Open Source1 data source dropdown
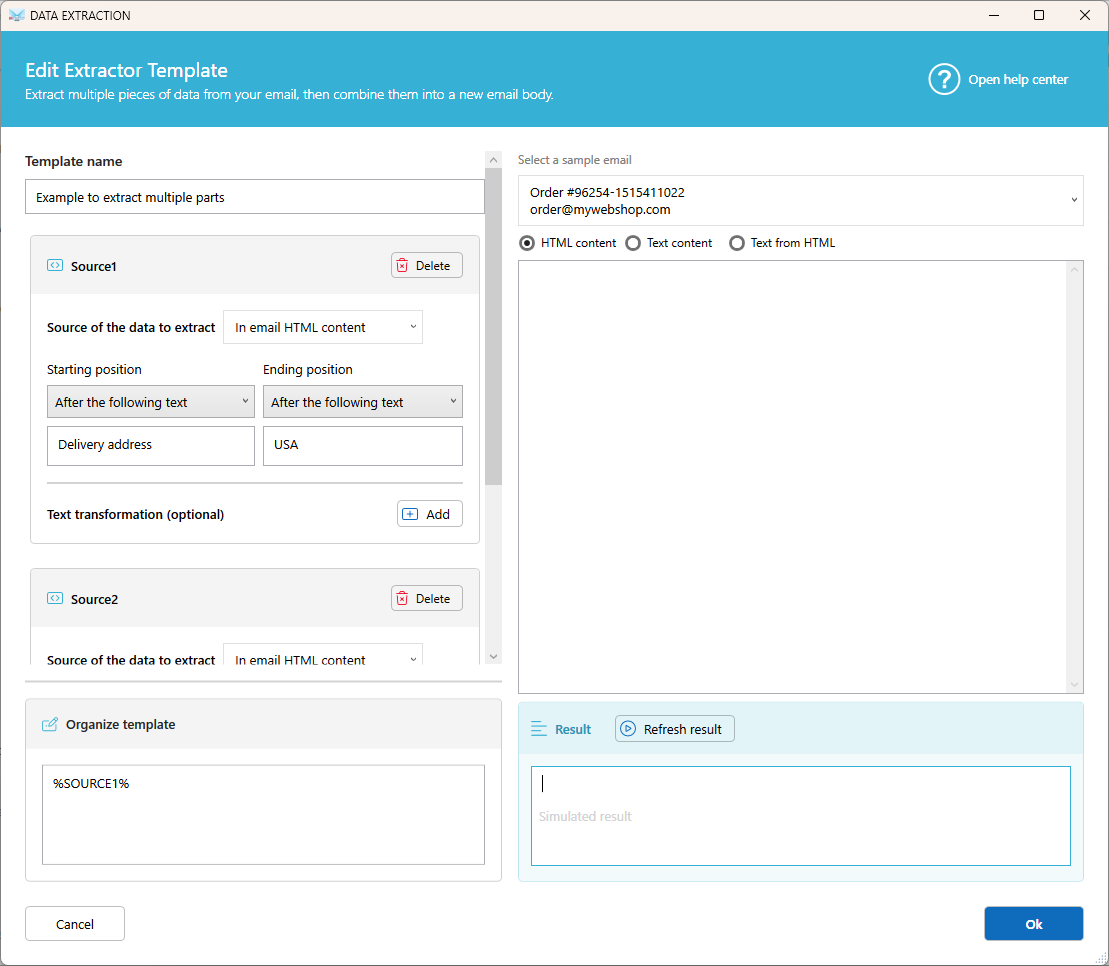 (323, 327)
